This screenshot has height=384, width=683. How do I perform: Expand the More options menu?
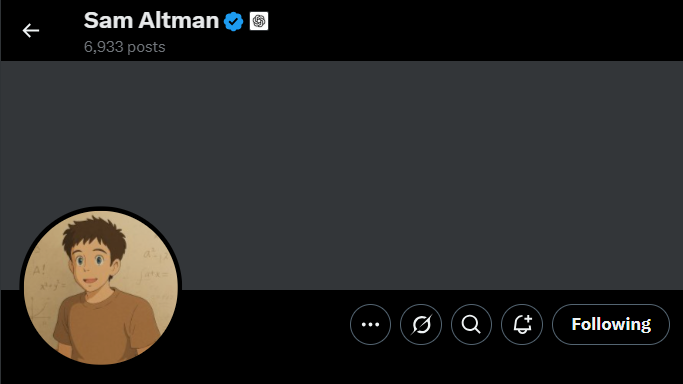(370, 324)
